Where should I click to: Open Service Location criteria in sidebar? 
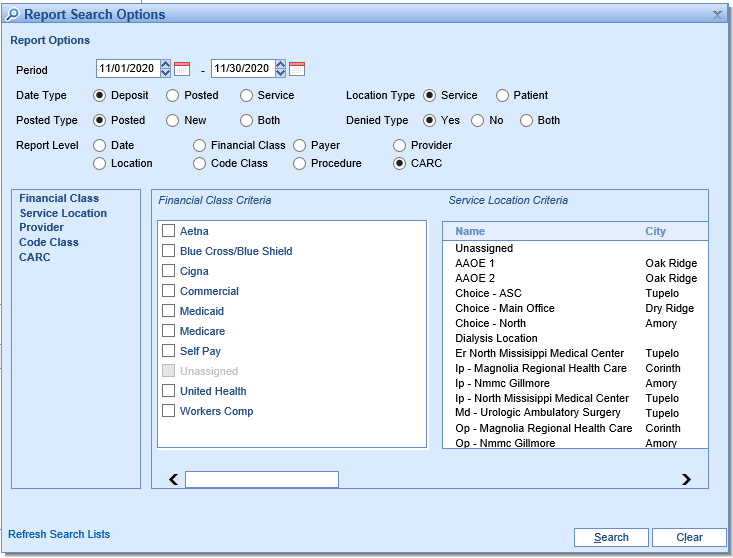[x=63, y=213]
